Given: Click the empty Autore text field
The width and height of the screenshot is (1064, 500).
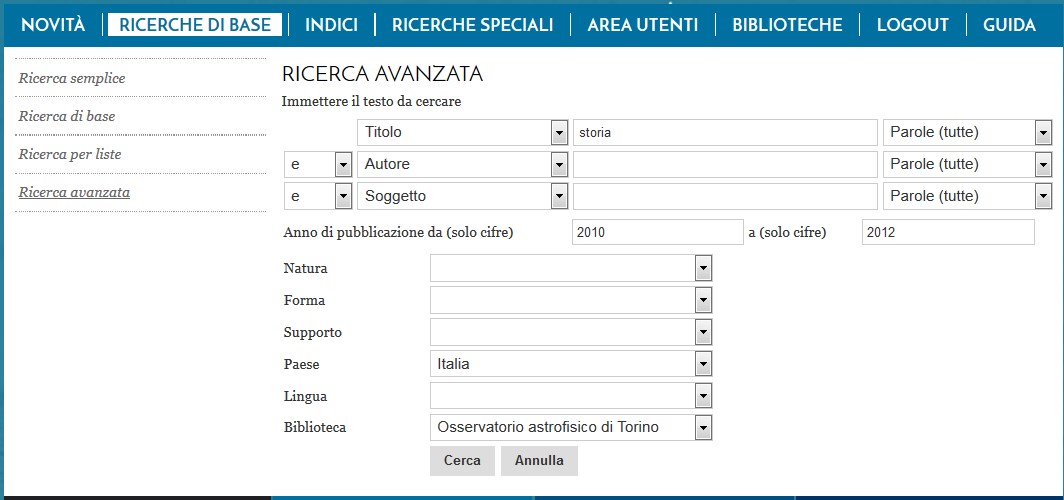Looking at the screenshot, I should pos(725,164).
